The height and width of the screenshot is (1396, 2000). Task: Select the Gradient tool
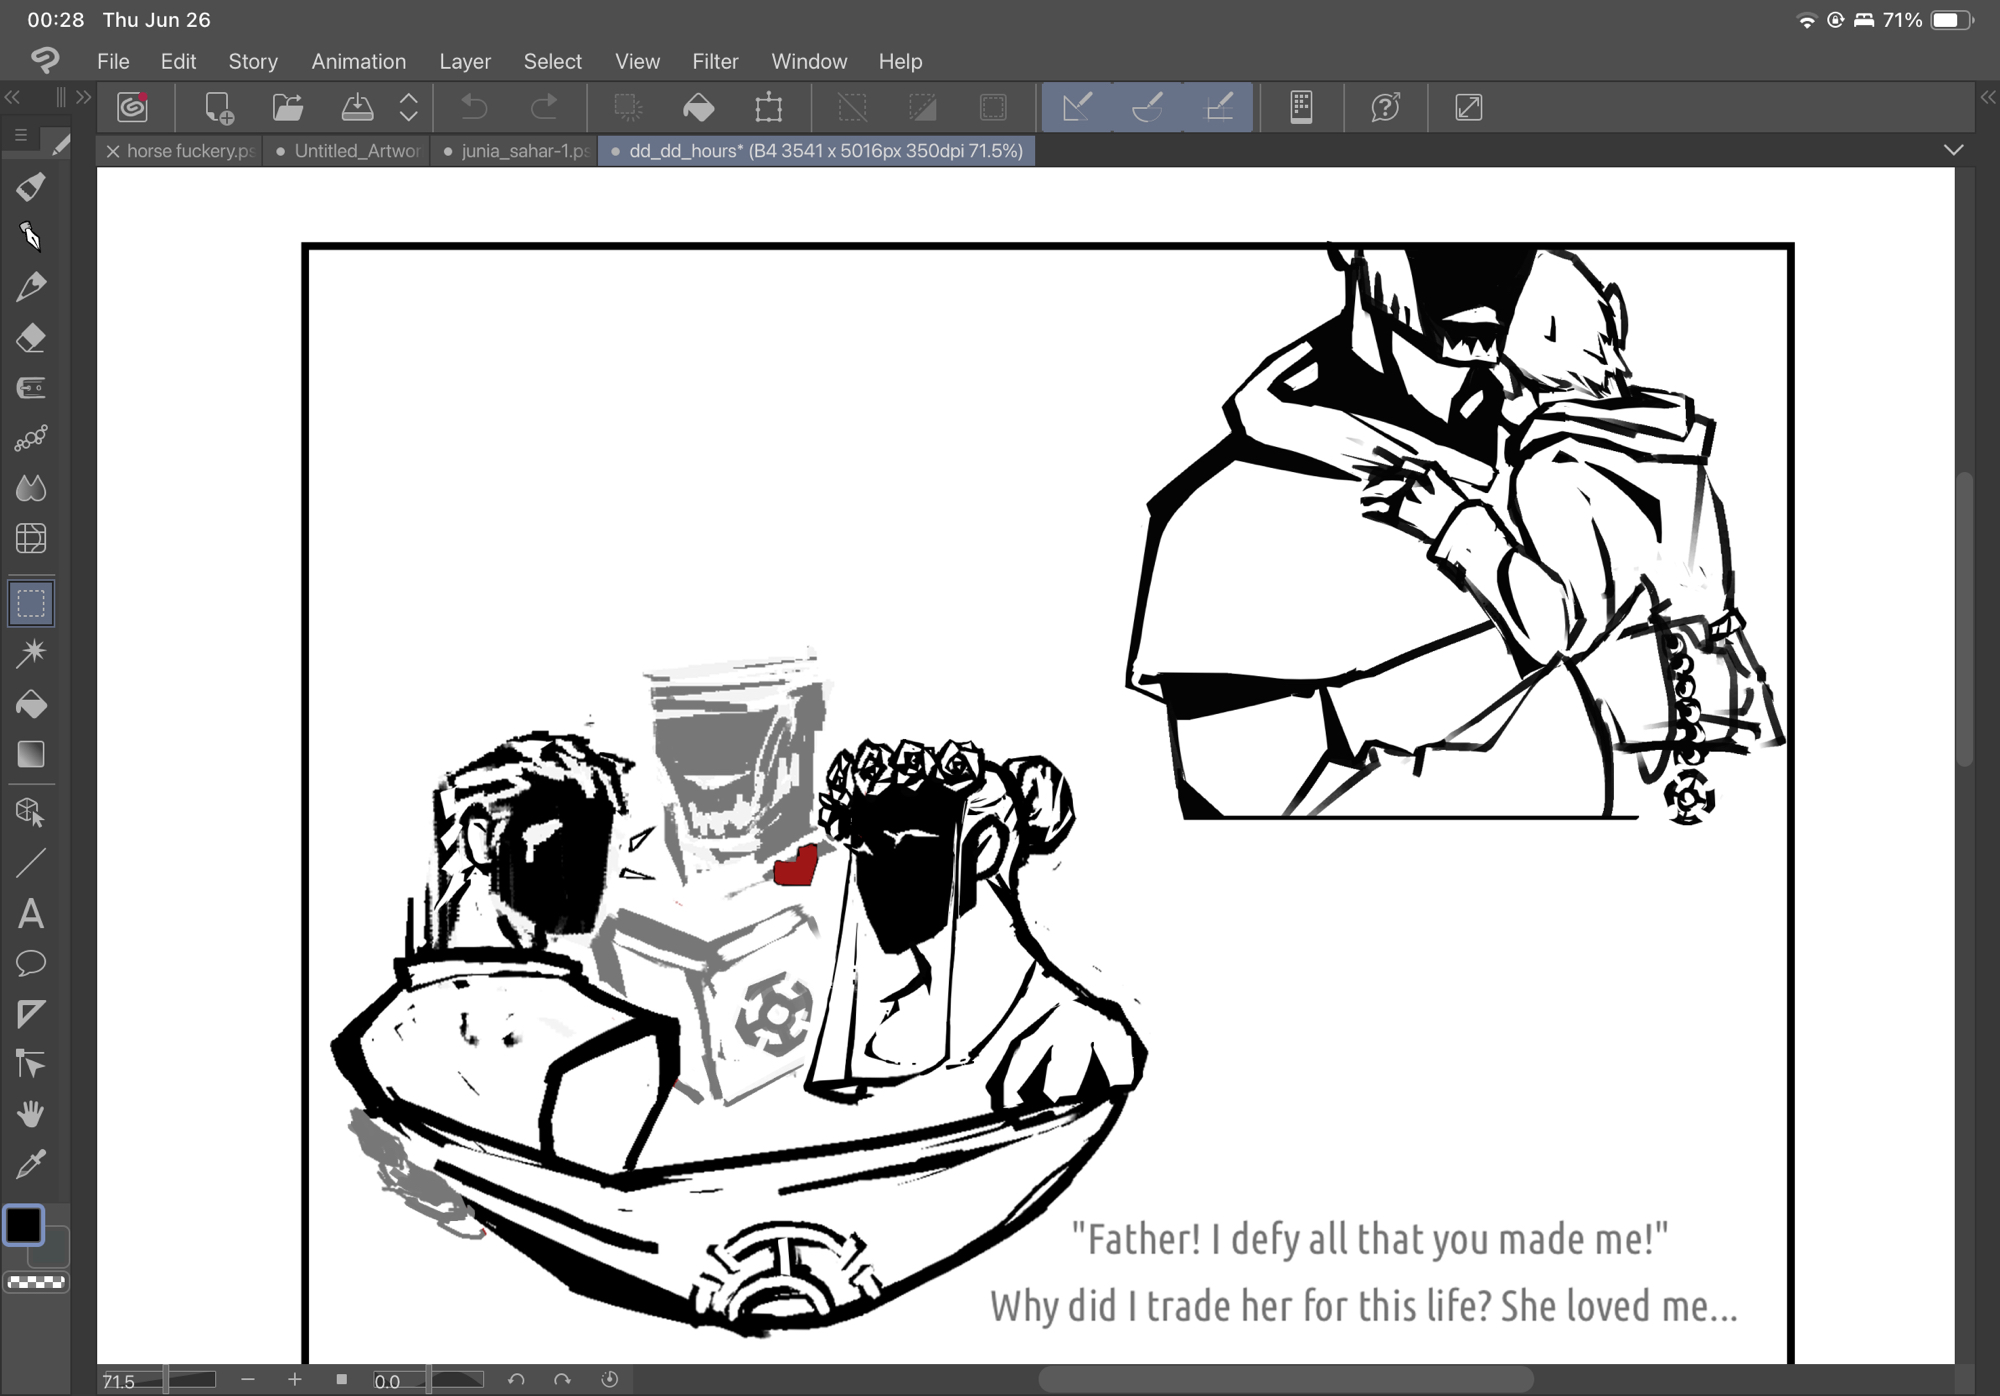[x=31, y=755]
